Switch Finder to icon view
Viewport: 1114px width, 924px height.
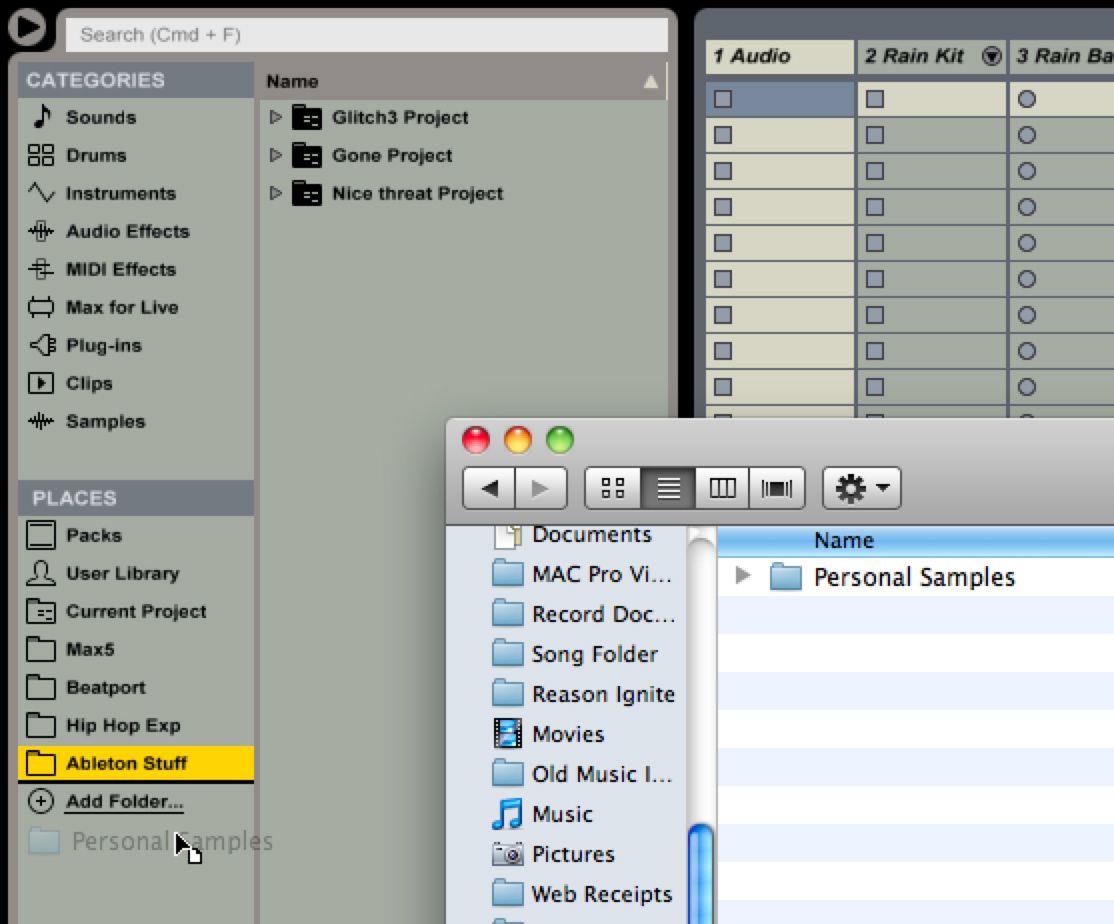tap(612, 488)
